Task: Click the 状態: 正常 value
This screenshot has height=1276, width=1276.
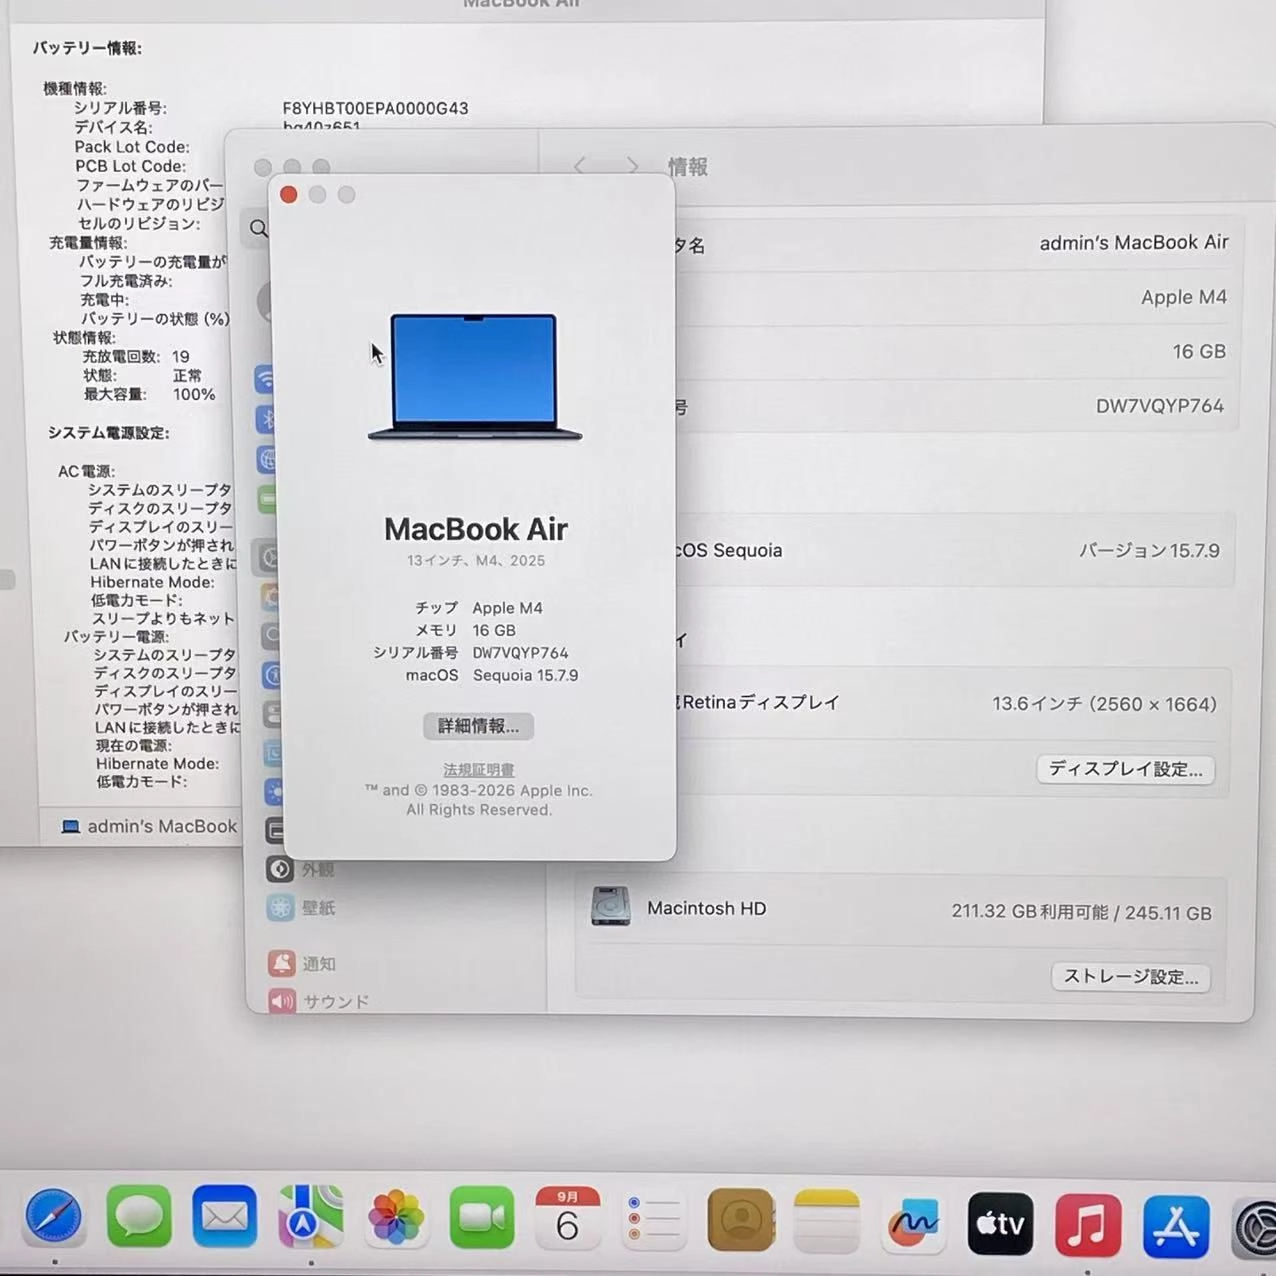Action: coord(187,375)
